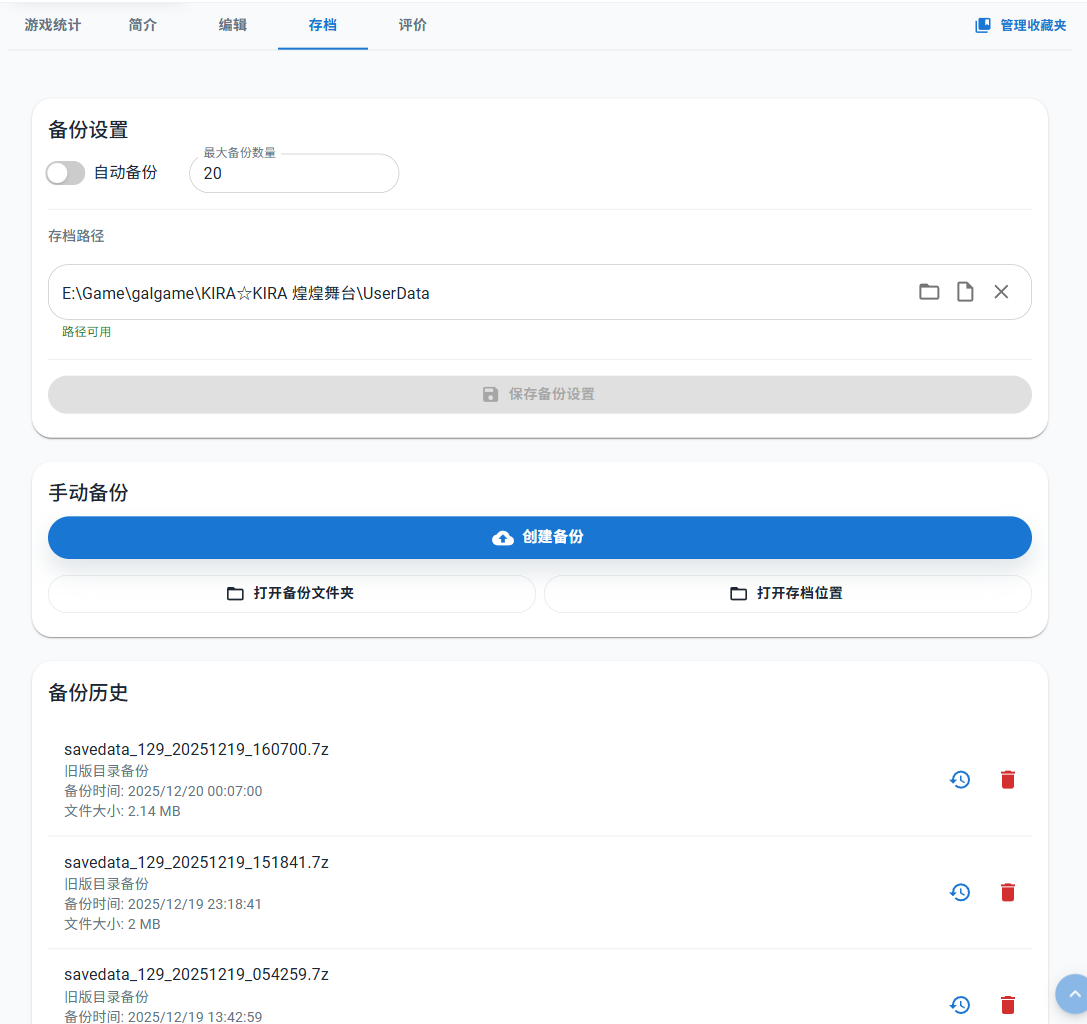The width and height of the screenshot is (1087, 1024).
Task: Go to the 编辑 tab
Action: coord(233,25)
